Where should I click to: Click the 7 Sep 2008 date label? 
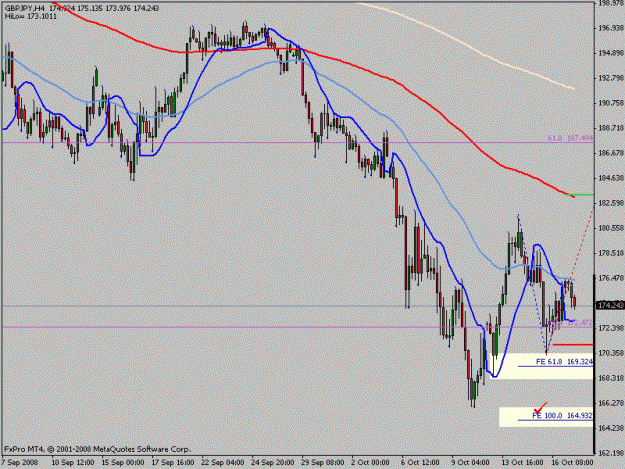[x=20, y=463]
